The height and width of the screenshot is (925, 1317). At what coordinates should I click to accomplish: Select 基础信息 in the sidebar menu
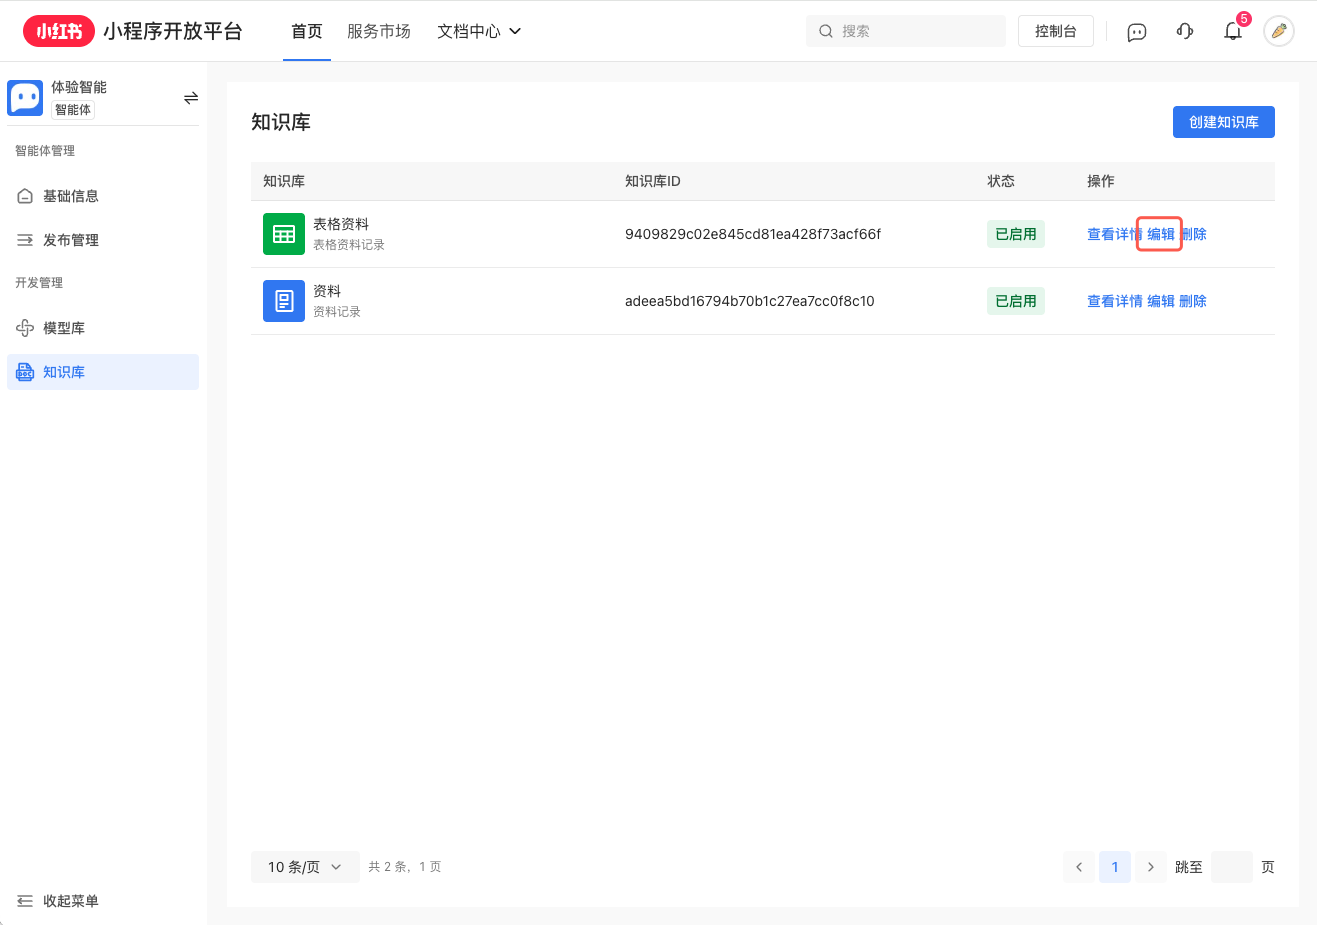coord(73,195)
